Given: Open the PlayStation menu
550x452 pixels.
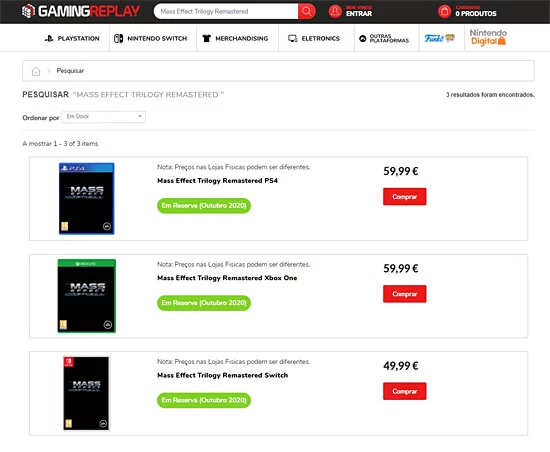Looking at the screenshot, I should coord(72,39).
